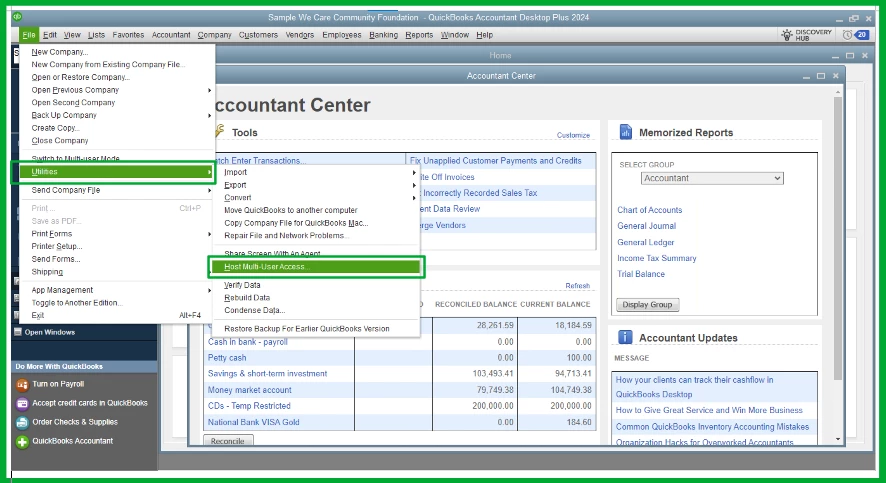Click the Customize link in Tools
This screenshot has width=886, height=483.
(x=573, y=136)
